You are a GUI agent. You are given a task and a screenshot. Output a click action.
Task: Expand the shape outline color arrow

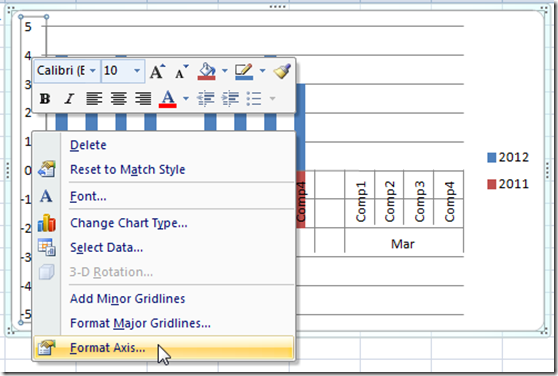pyautogui.click(x=262, y=71)
